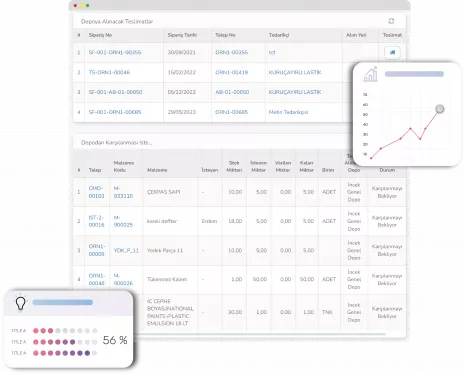The width and height of the screenshot is (465, 375).
Task: Click the İsteyen column header
Action: [210, 170]
